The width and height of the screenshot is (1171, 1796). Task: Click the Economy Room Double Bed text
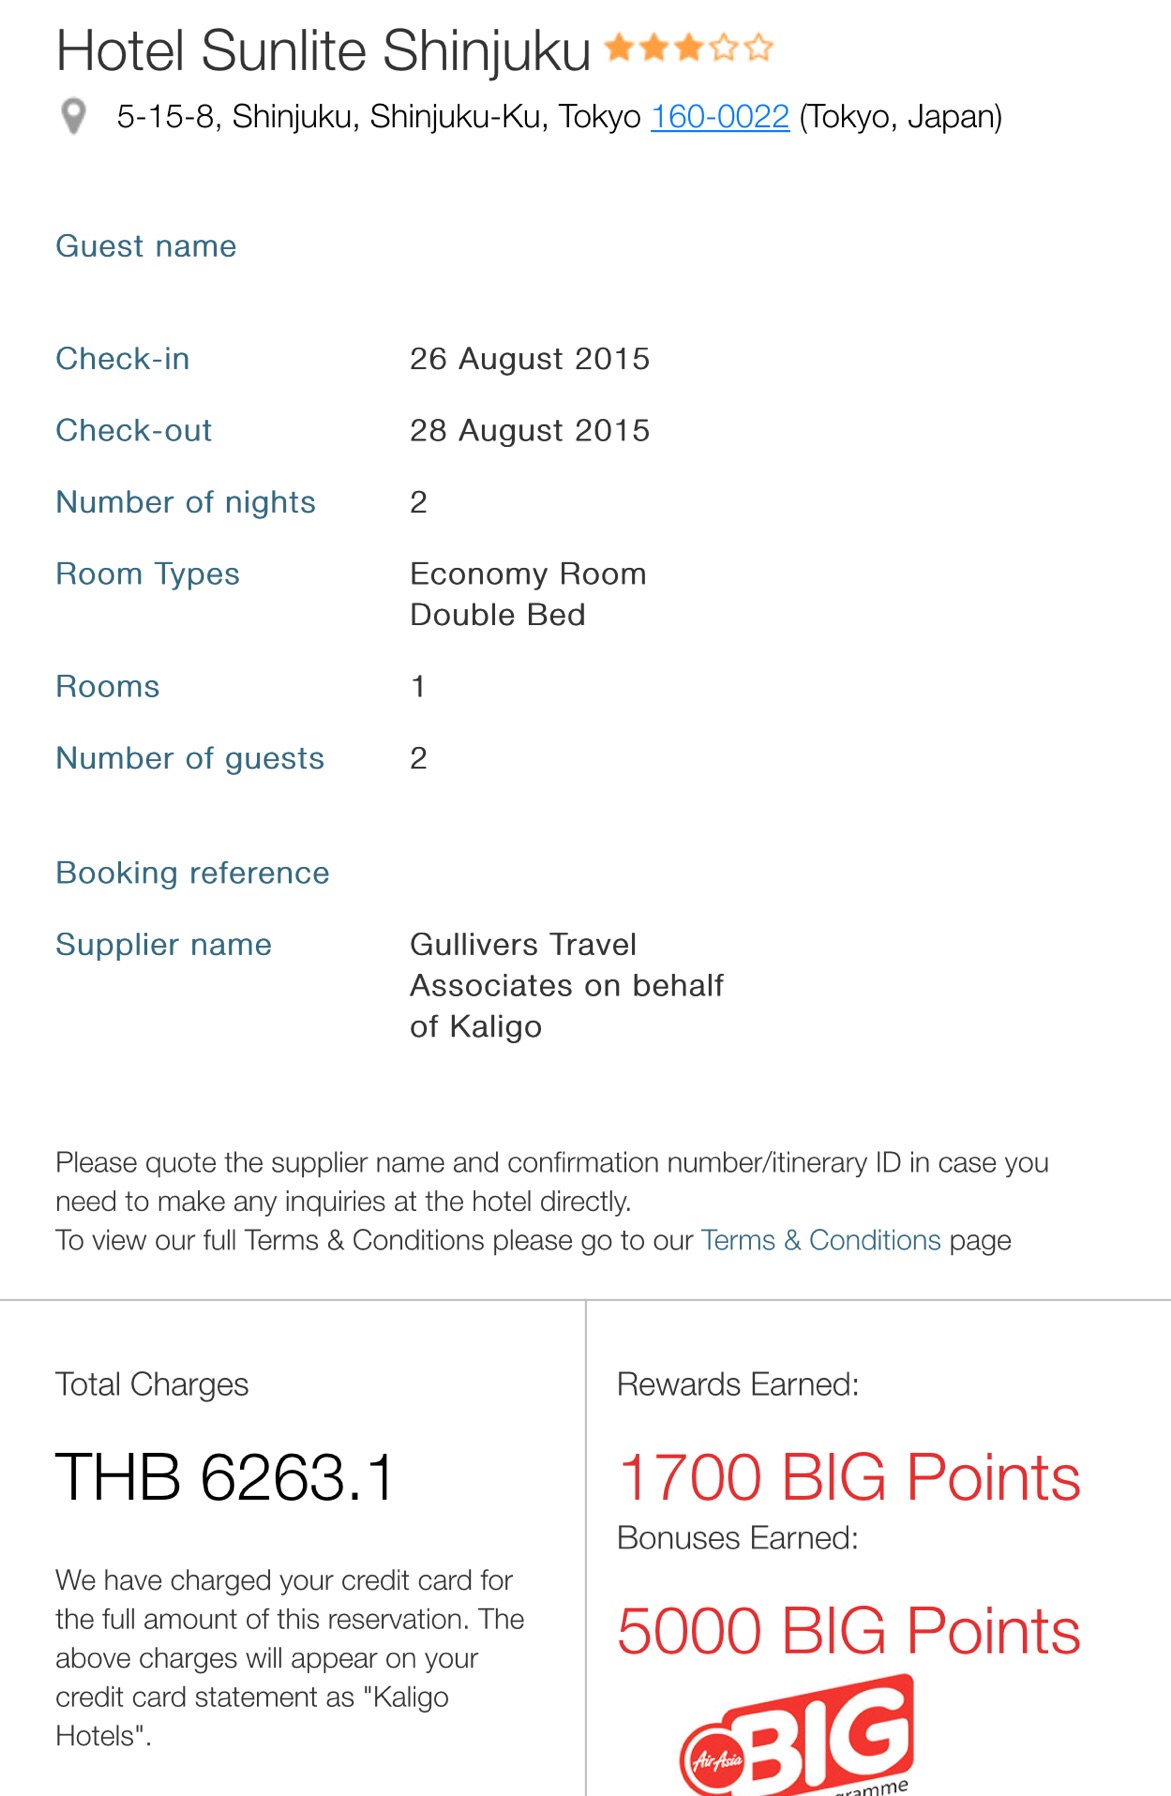pyautogui.click(x=527, y=594)
